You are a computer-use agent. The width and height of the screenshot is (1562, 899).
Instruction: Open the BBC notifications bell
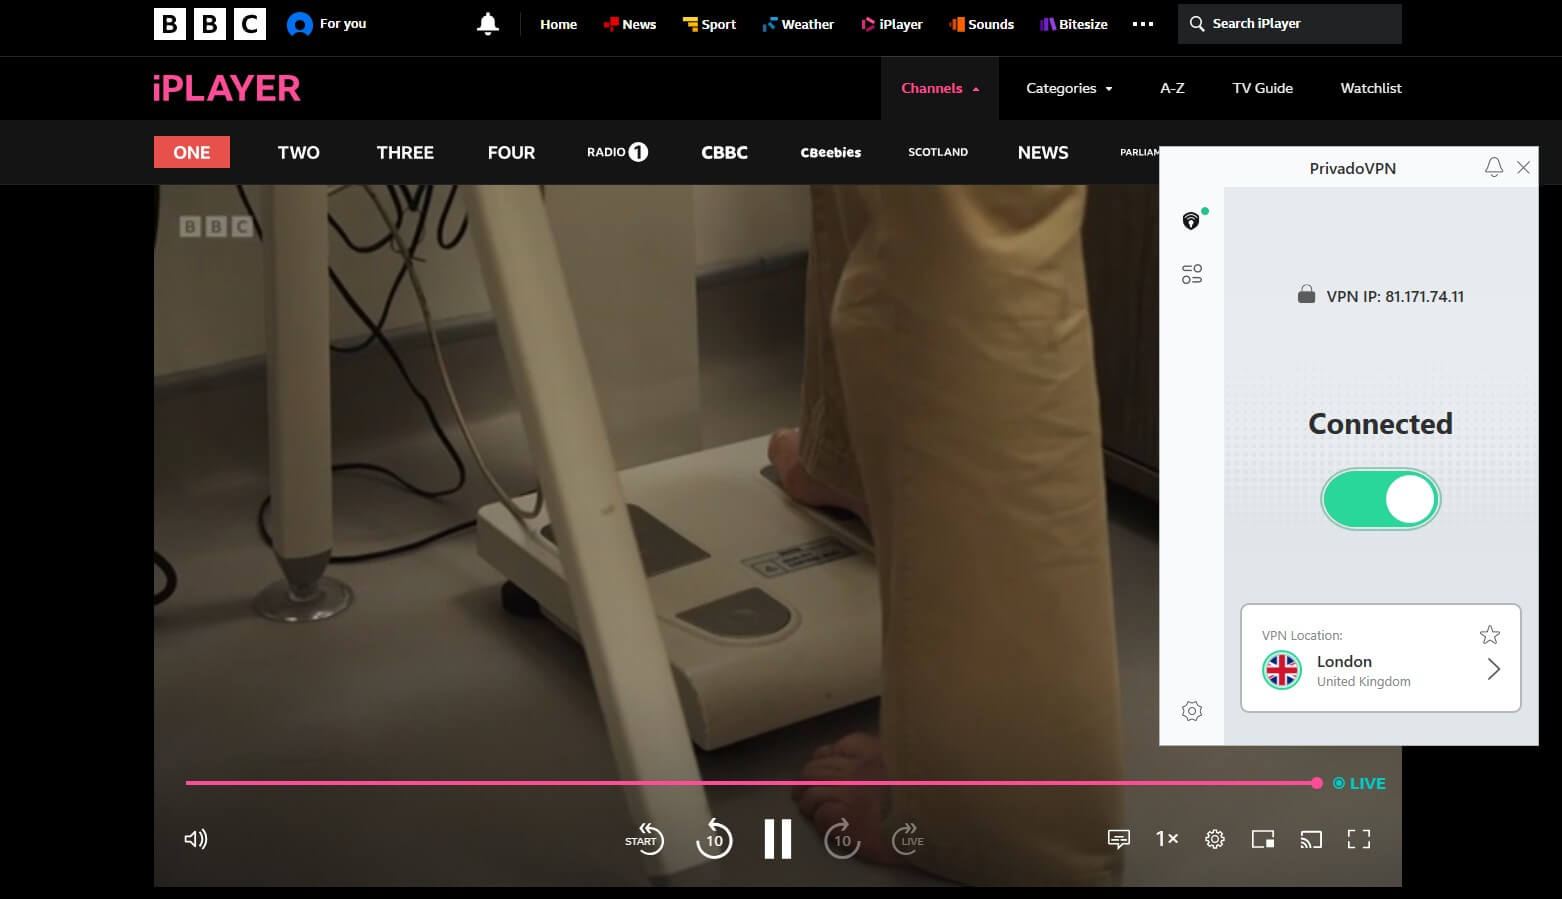[x=488, y=24]
